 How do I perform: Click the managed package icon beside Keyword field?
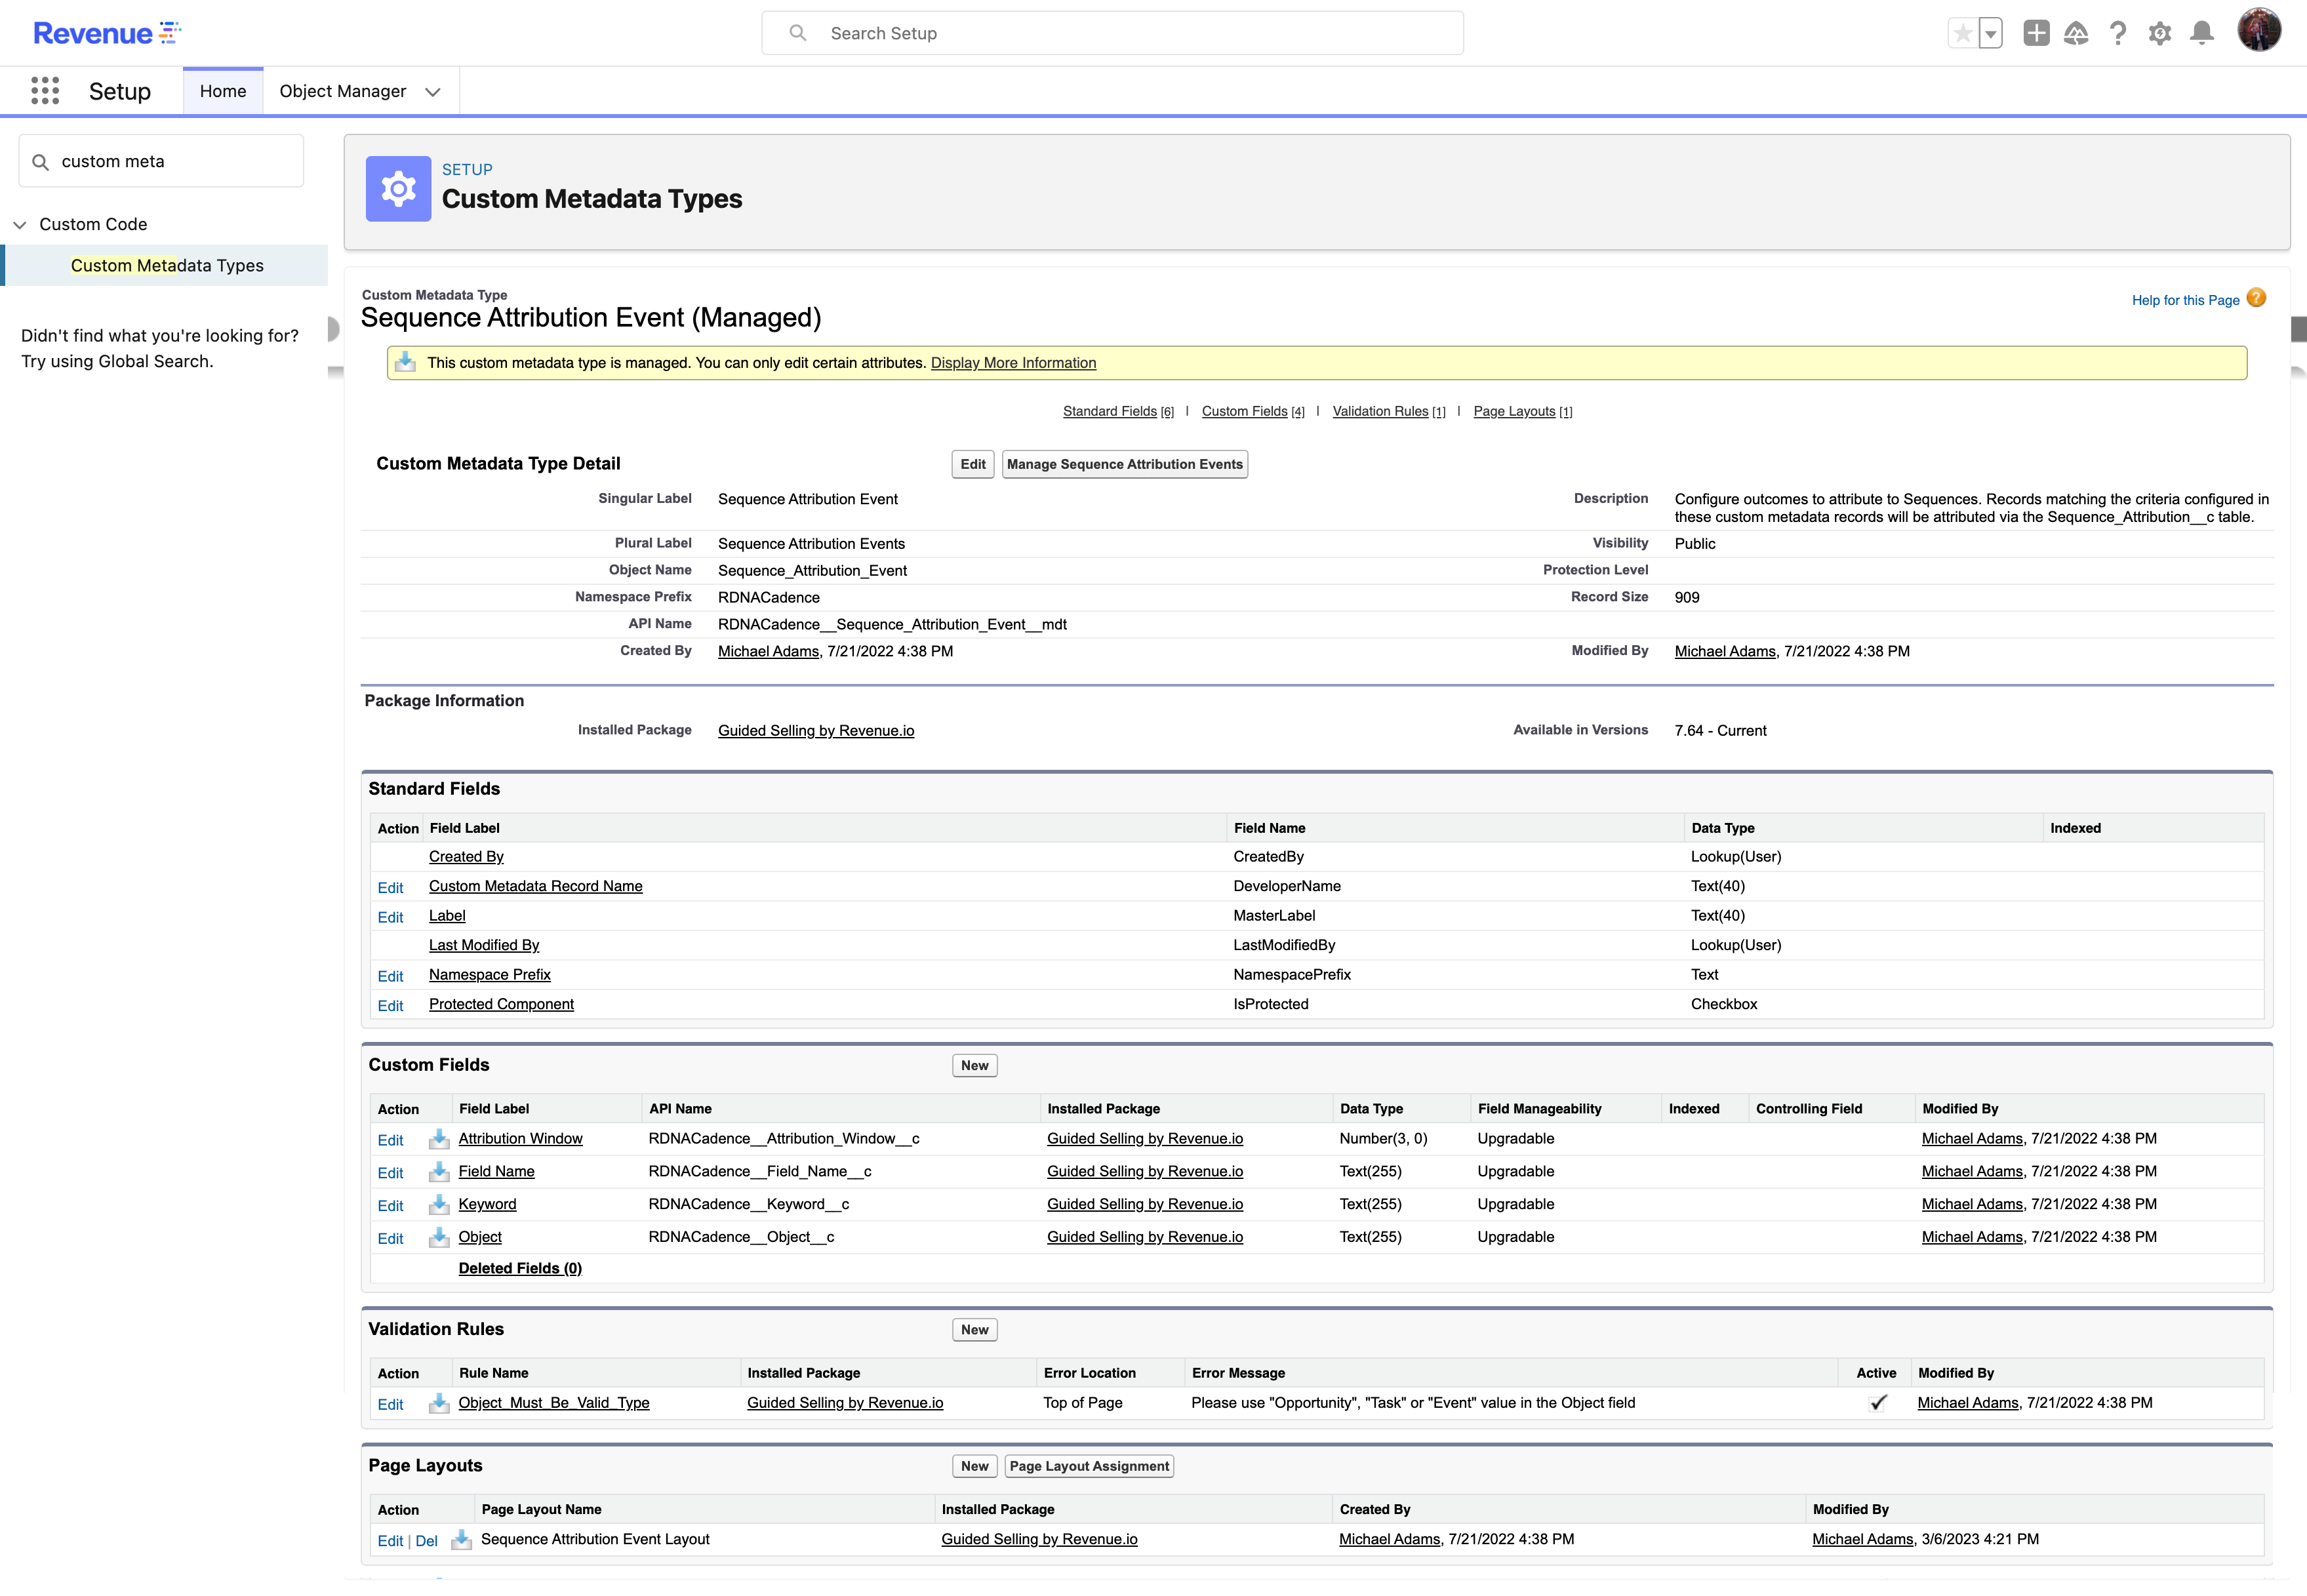pos(439,1205)
